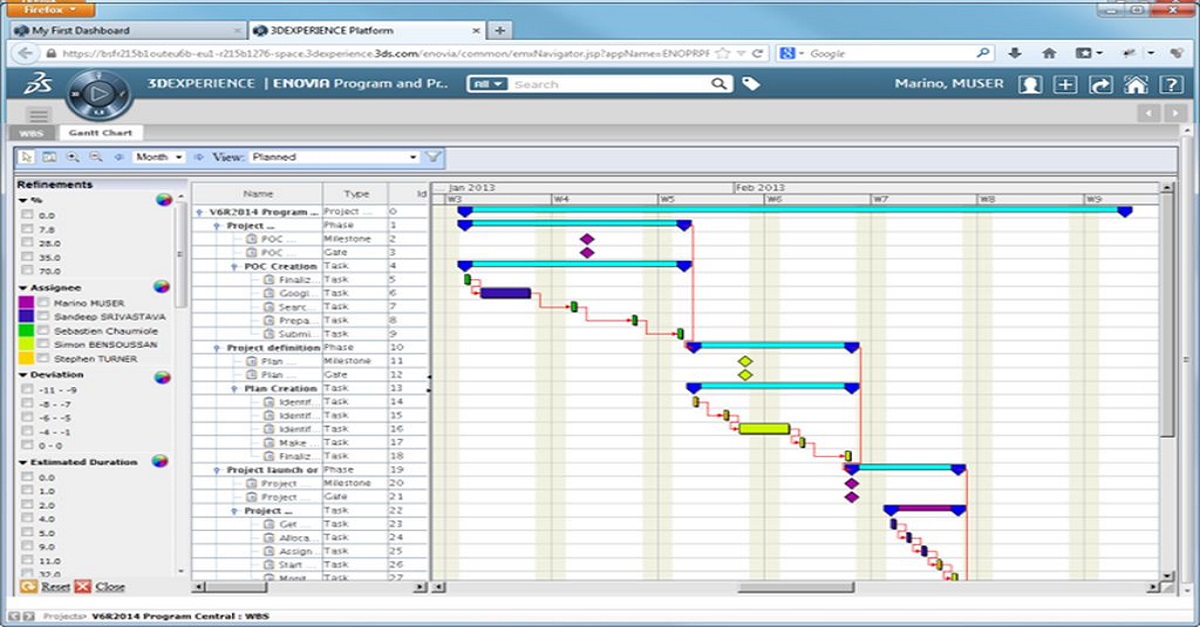Click the Reset icon in Refinements panel
This screenshot has width=1200, height=627.
tap(28, 587)
